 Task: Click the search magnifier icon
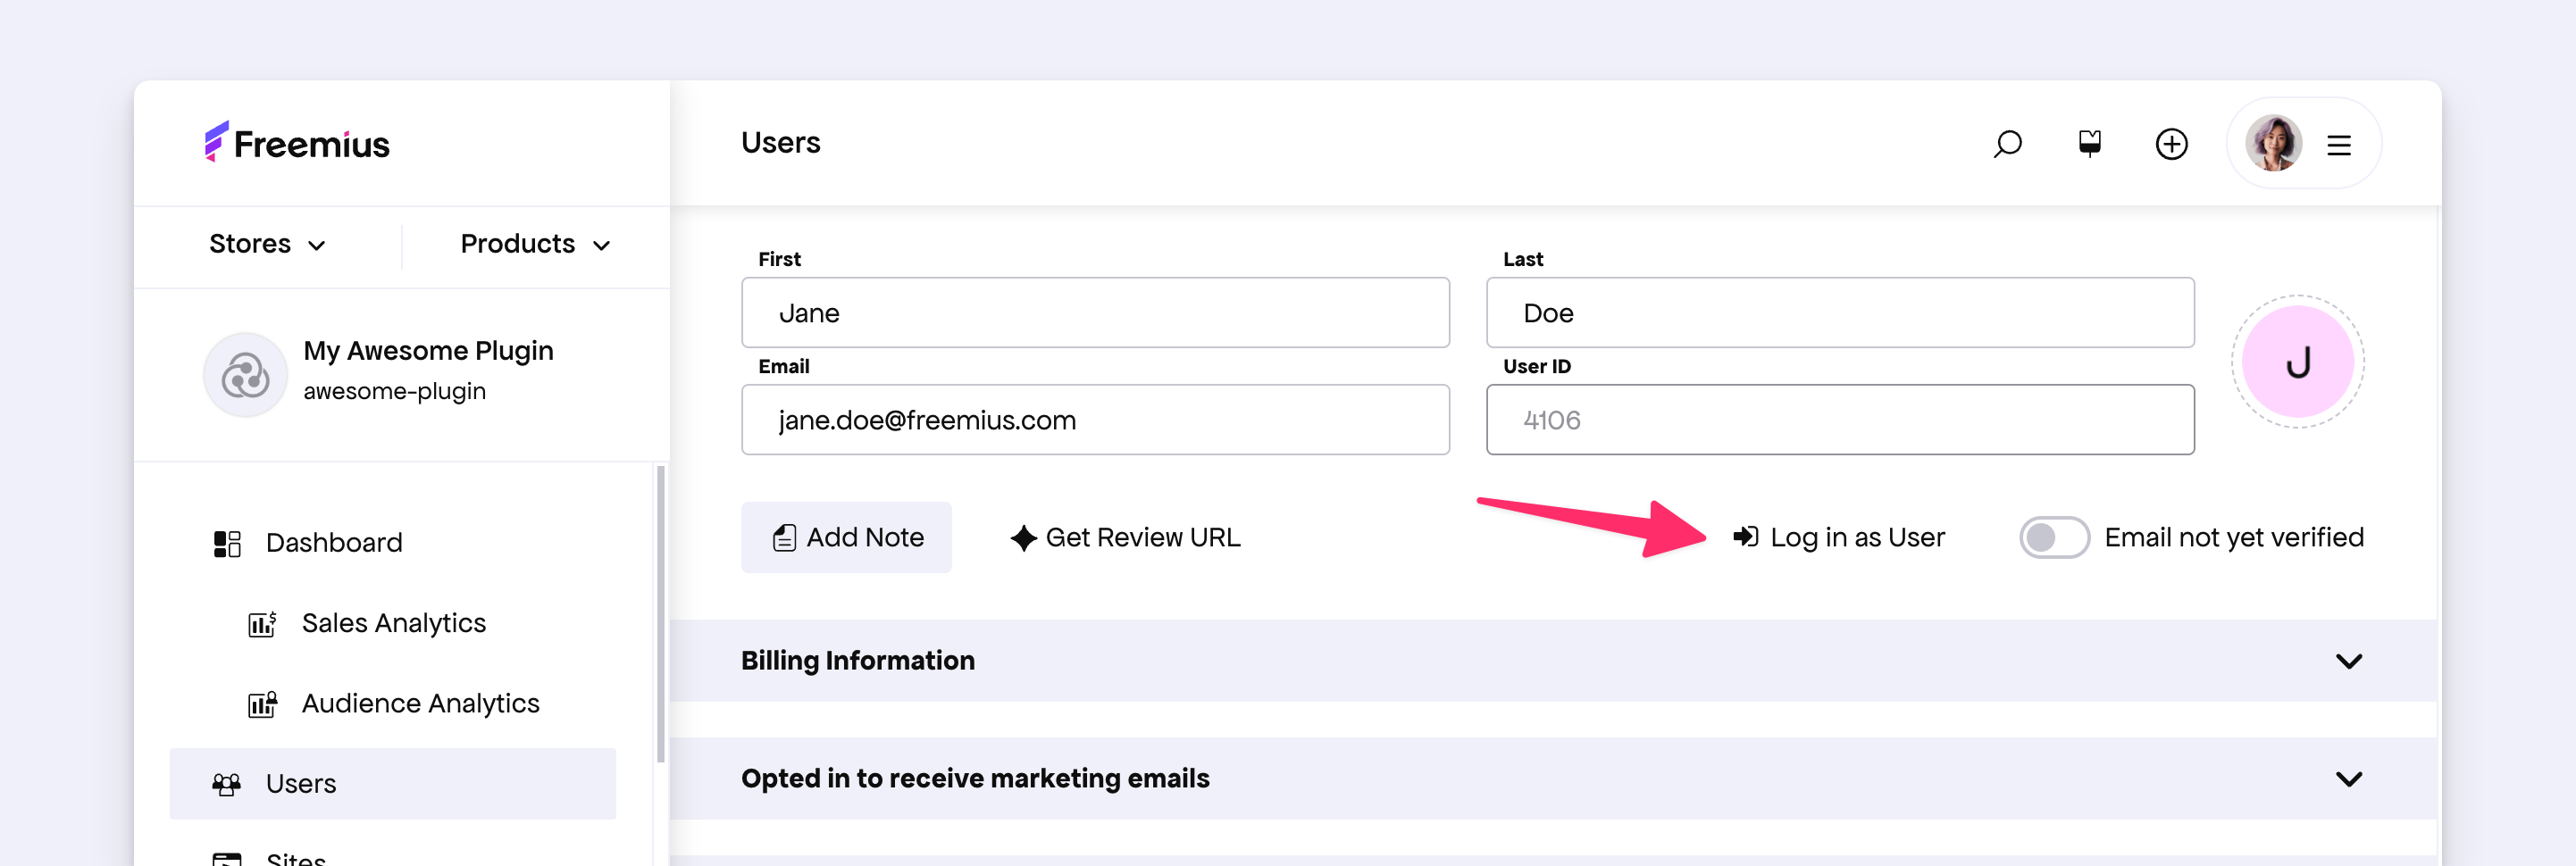pyautogui.click(x=2006, y=144)
